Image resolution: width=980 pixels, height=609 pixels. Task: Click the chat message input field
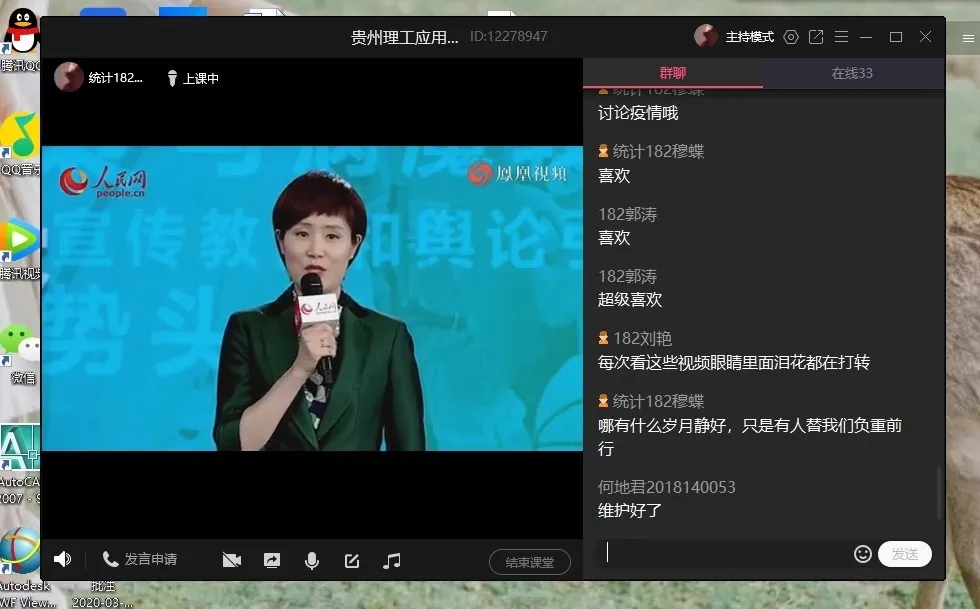coord(725,553)
